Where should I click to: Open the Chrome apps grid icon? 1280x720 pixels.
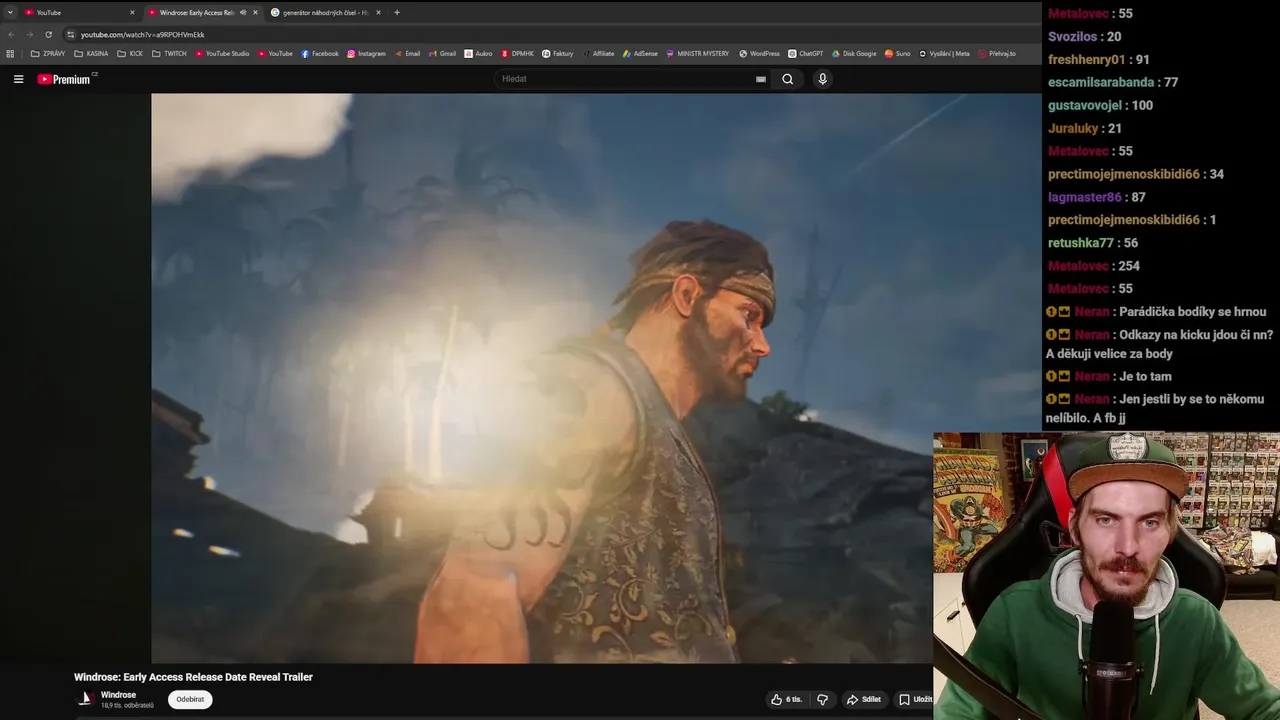coord(10,53)
